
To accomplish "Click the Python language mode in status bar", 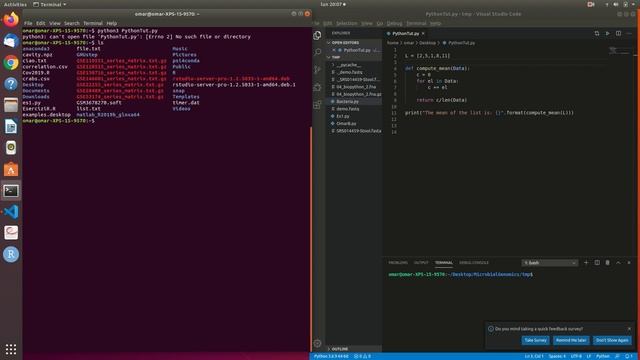I will pyautogui.click(x=602, y=356).
